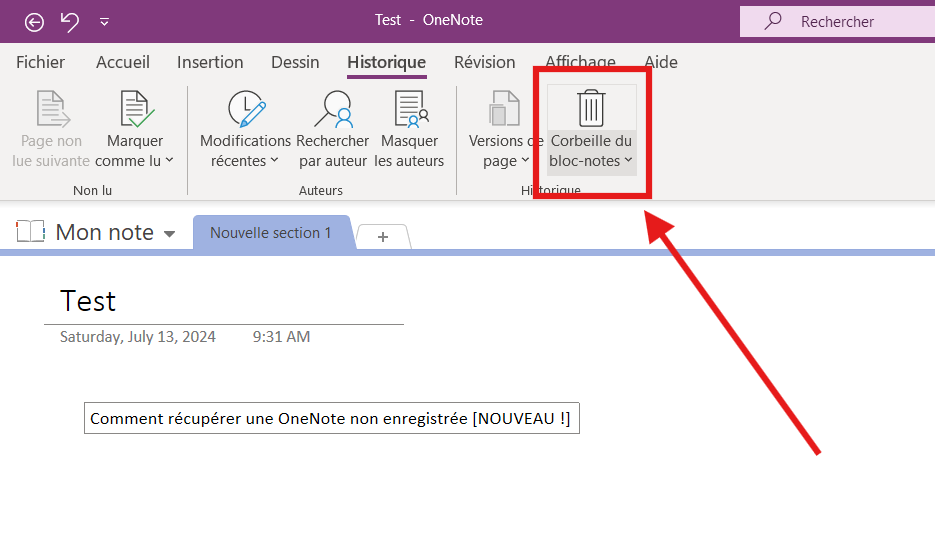Click the search magnifier icon

[x=773, y=21]
